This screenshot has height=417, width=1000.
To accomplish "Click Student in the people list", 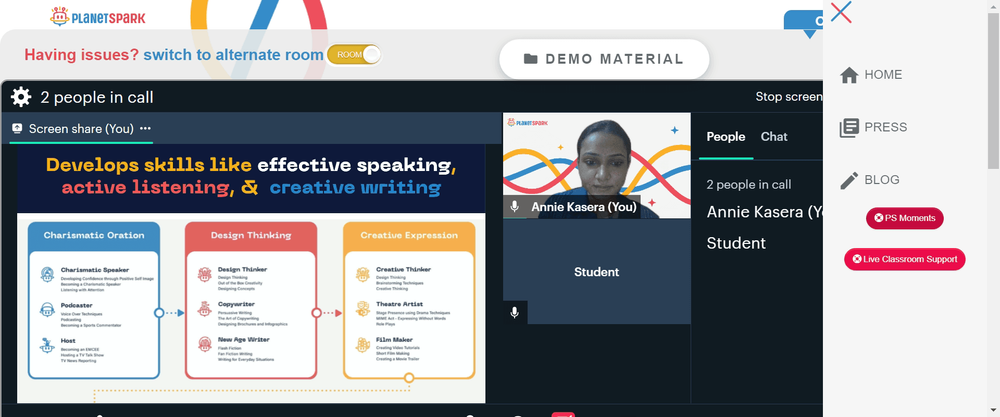I will (736, 243).
